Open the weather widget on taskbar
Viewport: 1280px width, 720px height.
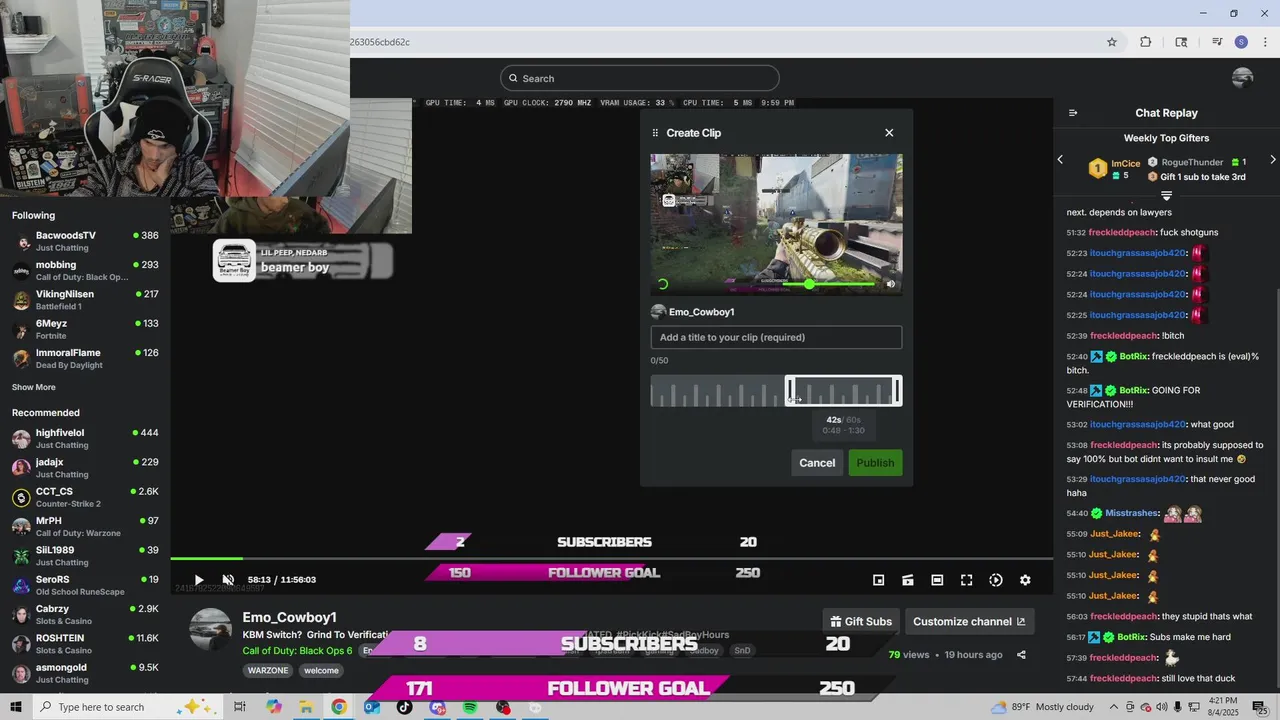(1041, 707)
